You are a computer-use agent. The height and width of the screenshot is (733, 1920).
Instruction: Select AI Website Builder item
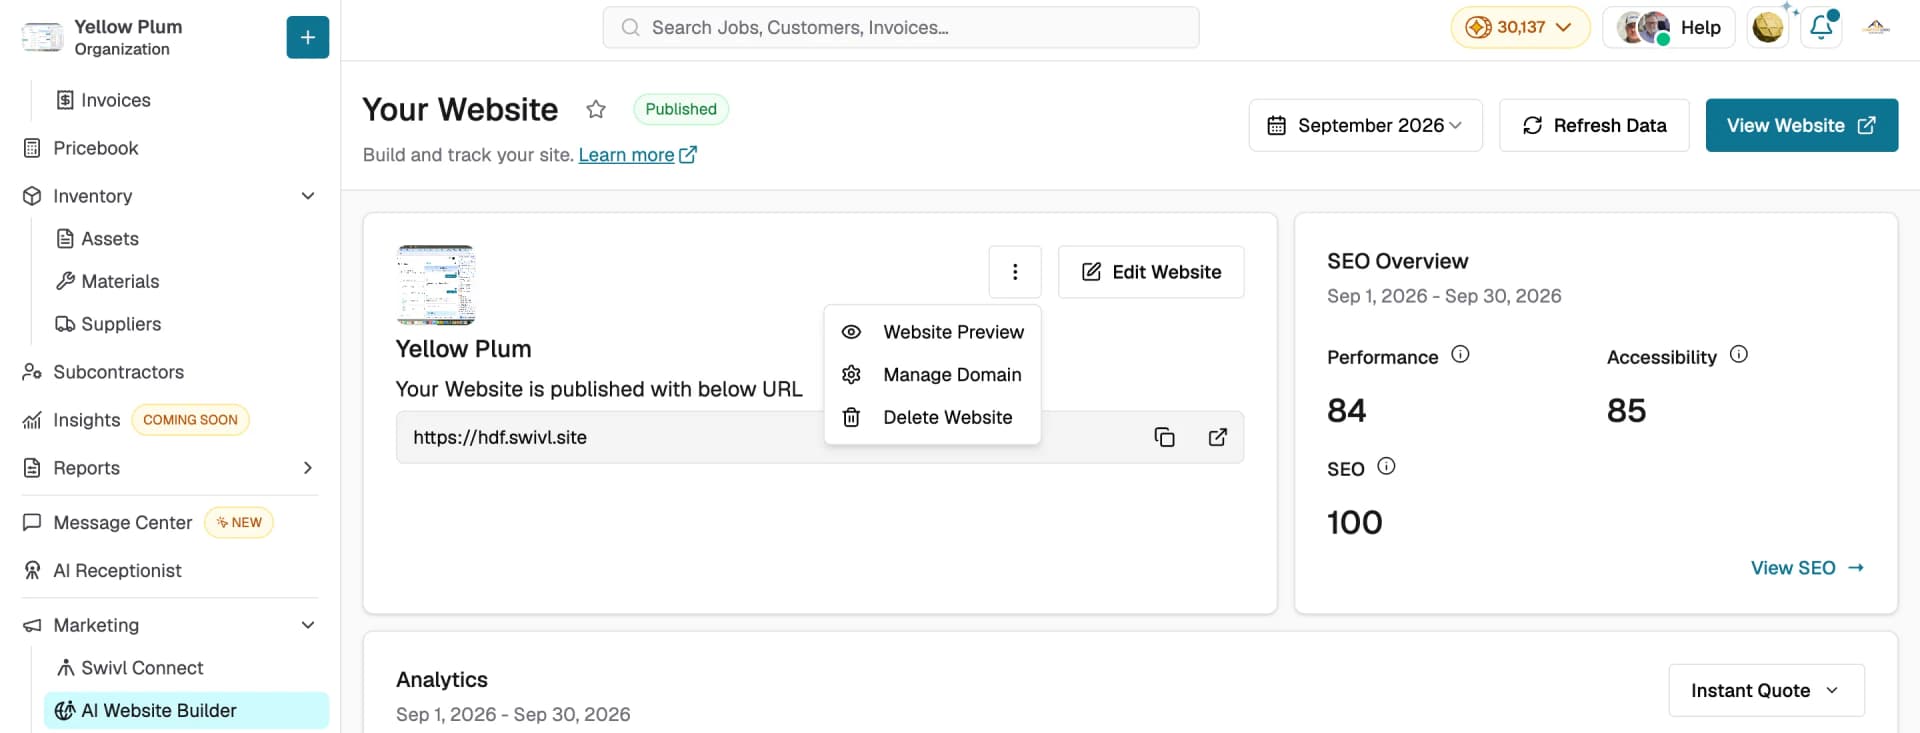click(186, 711)
